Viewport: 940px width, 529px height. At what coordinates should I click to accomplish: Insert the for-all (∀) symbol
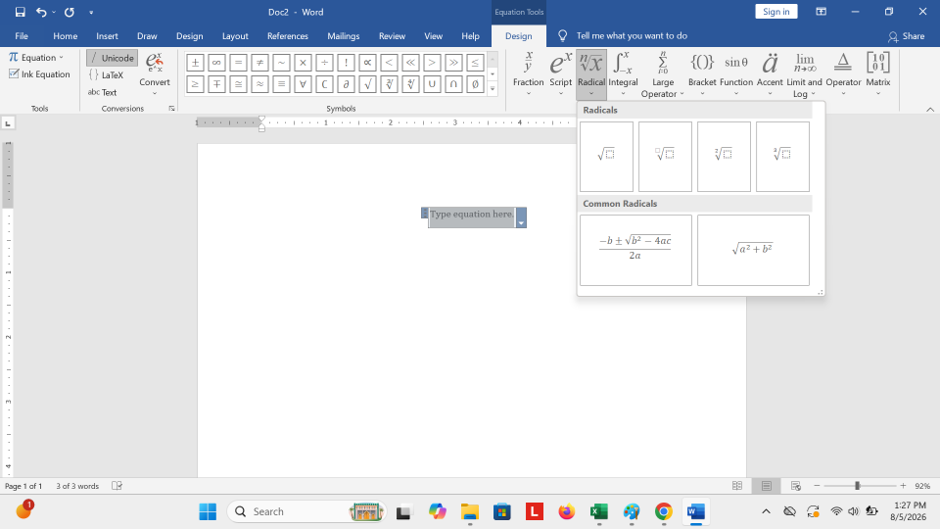(x=303, y=84)
